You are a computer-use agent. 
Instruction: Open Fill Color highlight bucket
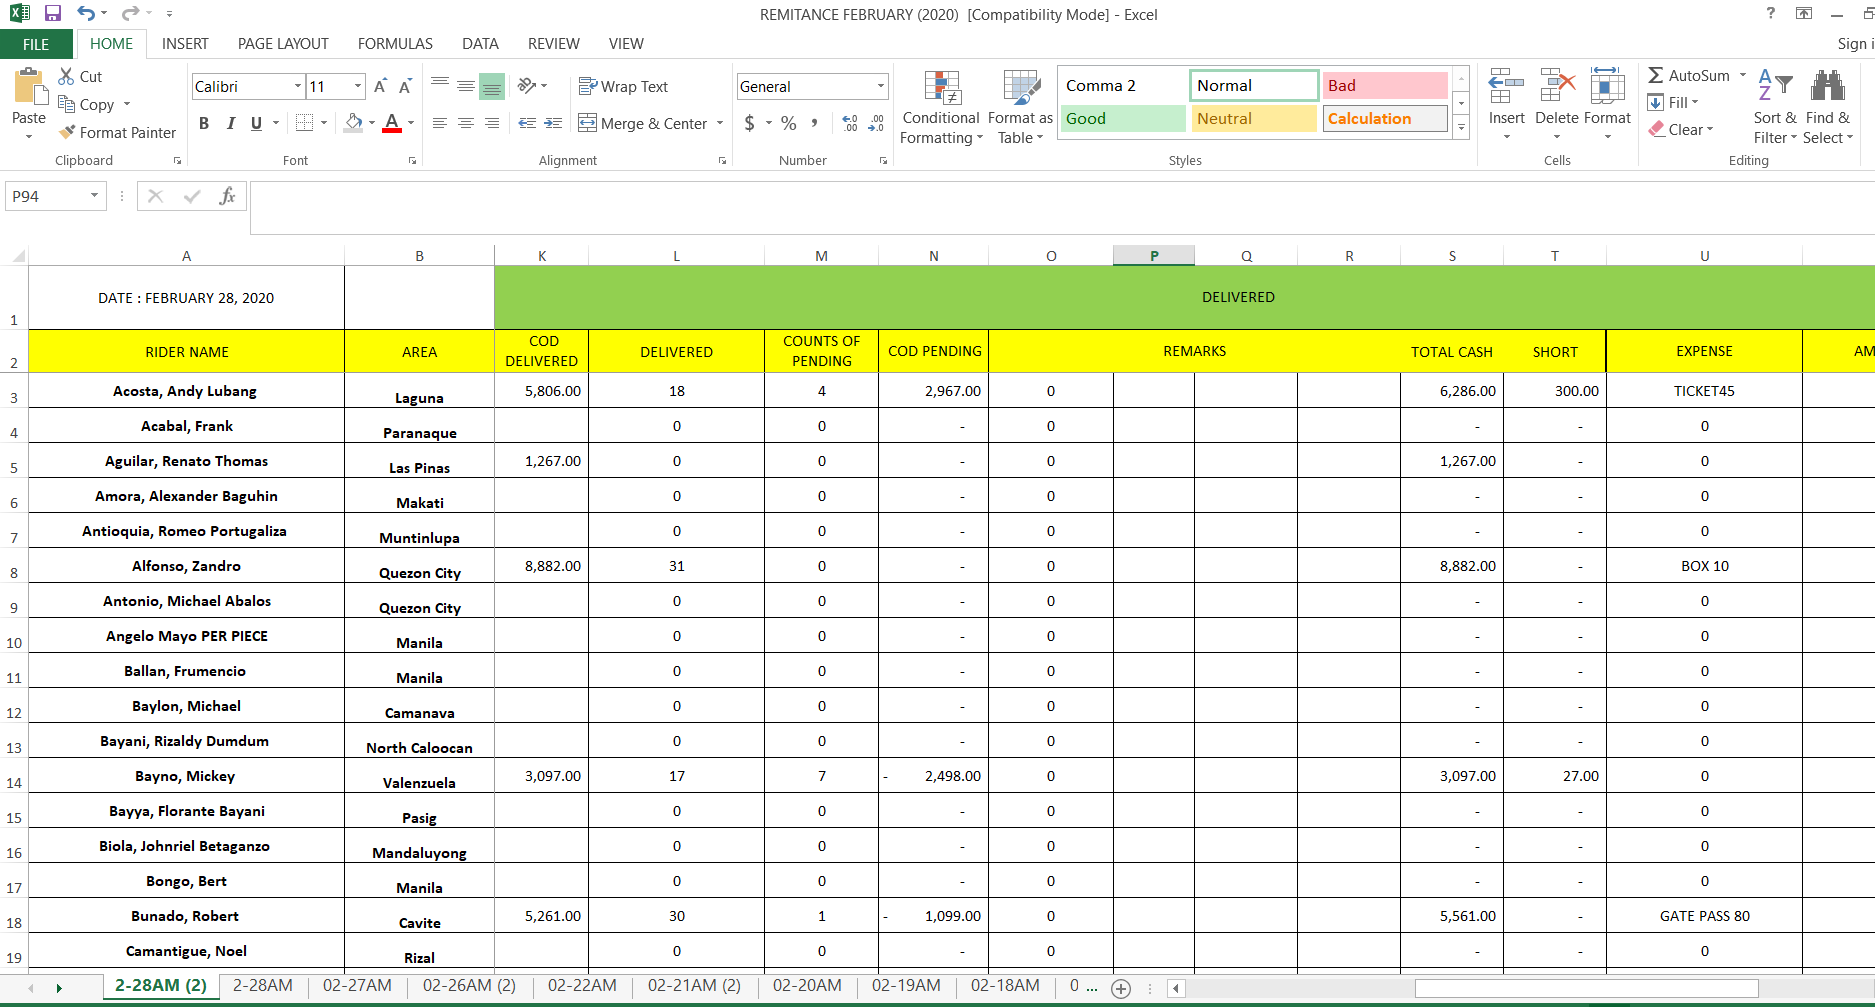[x=354, y=123]
